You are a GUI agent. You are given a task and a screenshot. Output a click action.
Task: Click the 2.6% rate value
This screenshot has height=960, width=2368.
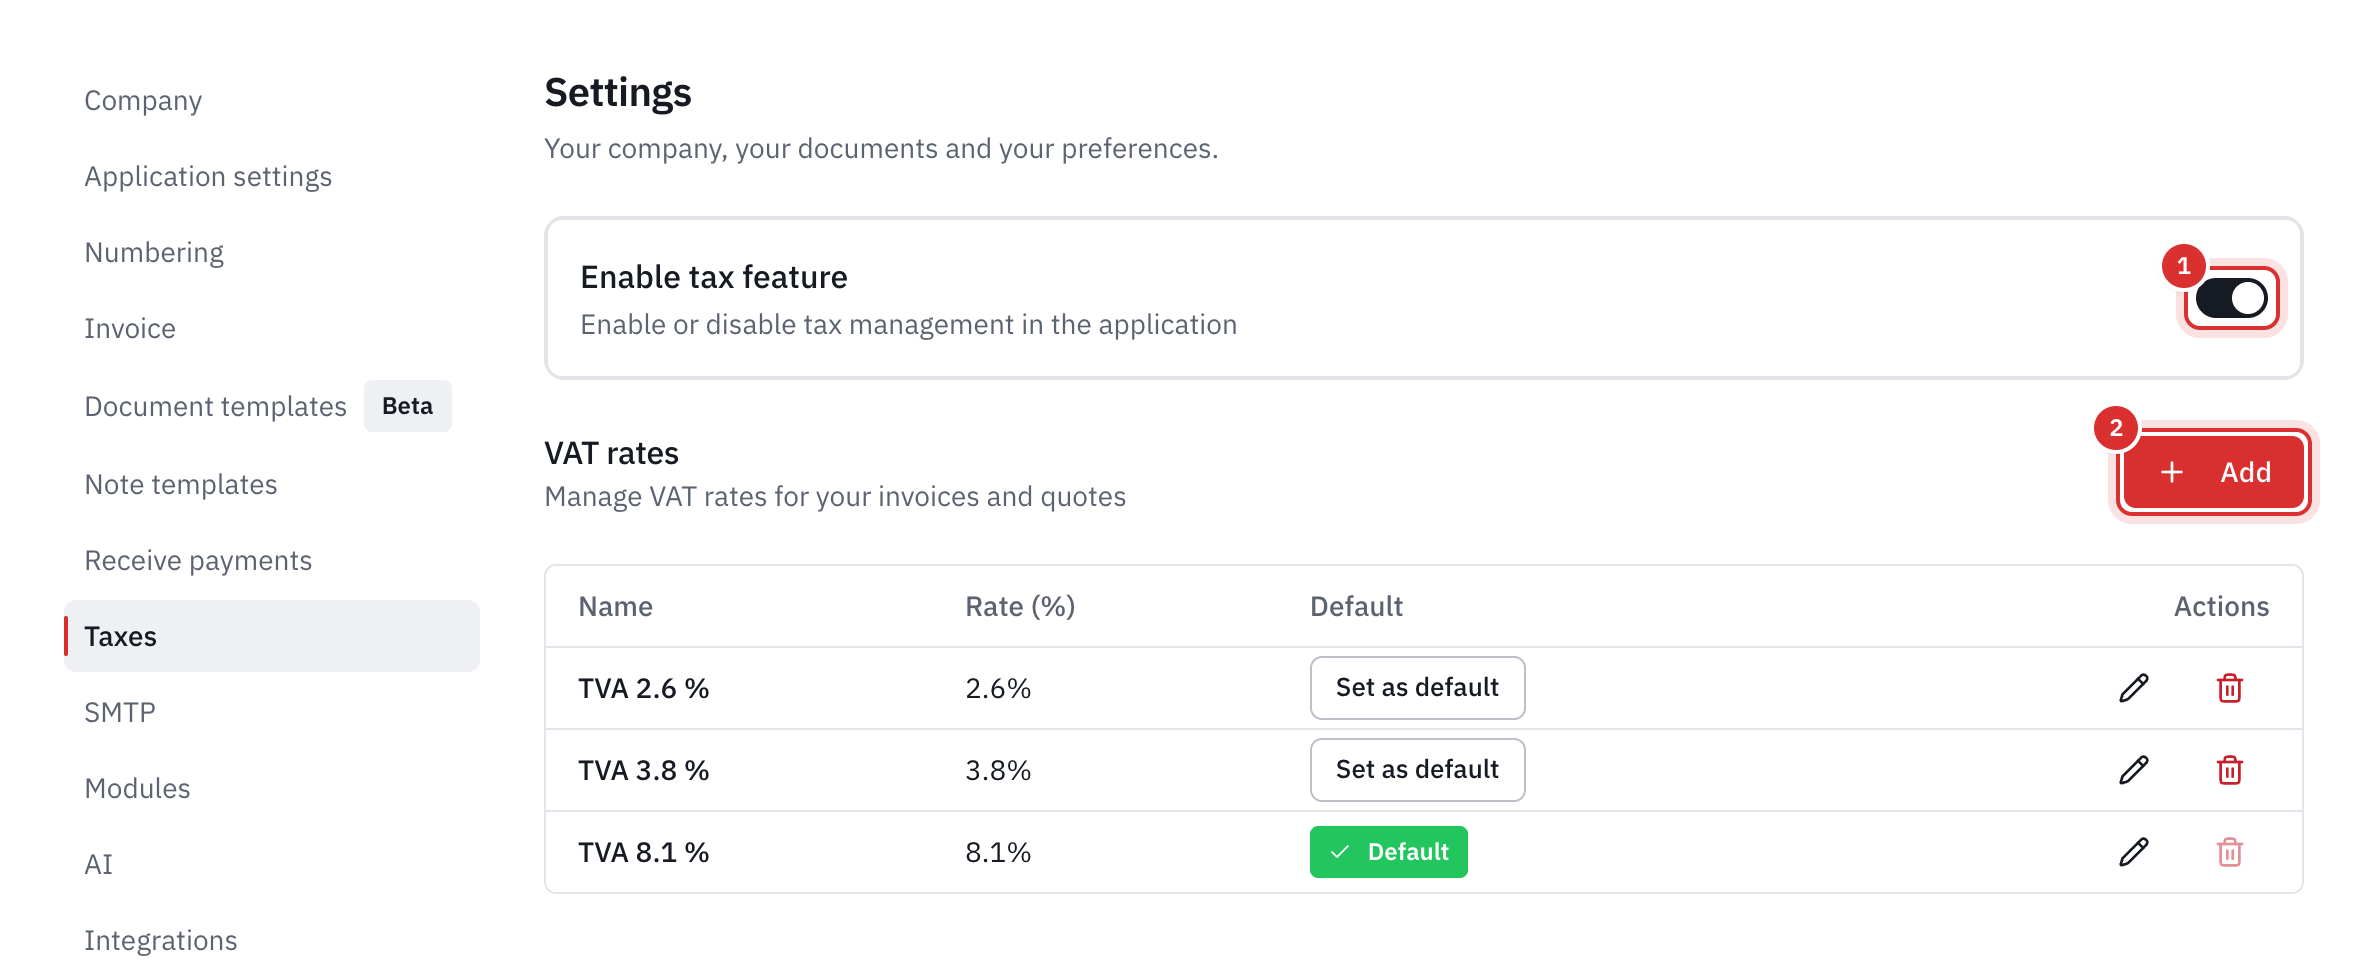998,689
